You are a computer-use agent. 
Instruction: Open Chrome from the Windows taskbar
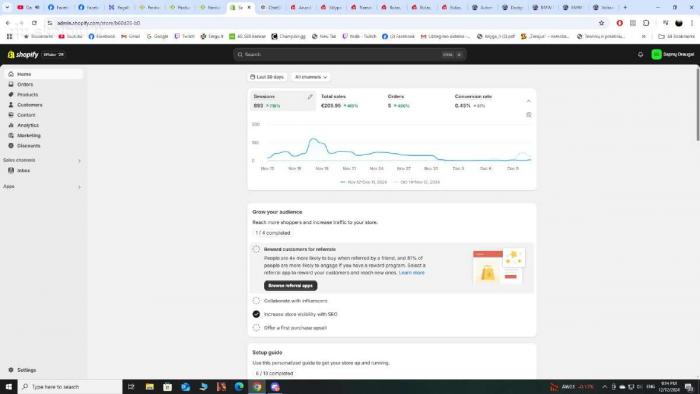257,387
